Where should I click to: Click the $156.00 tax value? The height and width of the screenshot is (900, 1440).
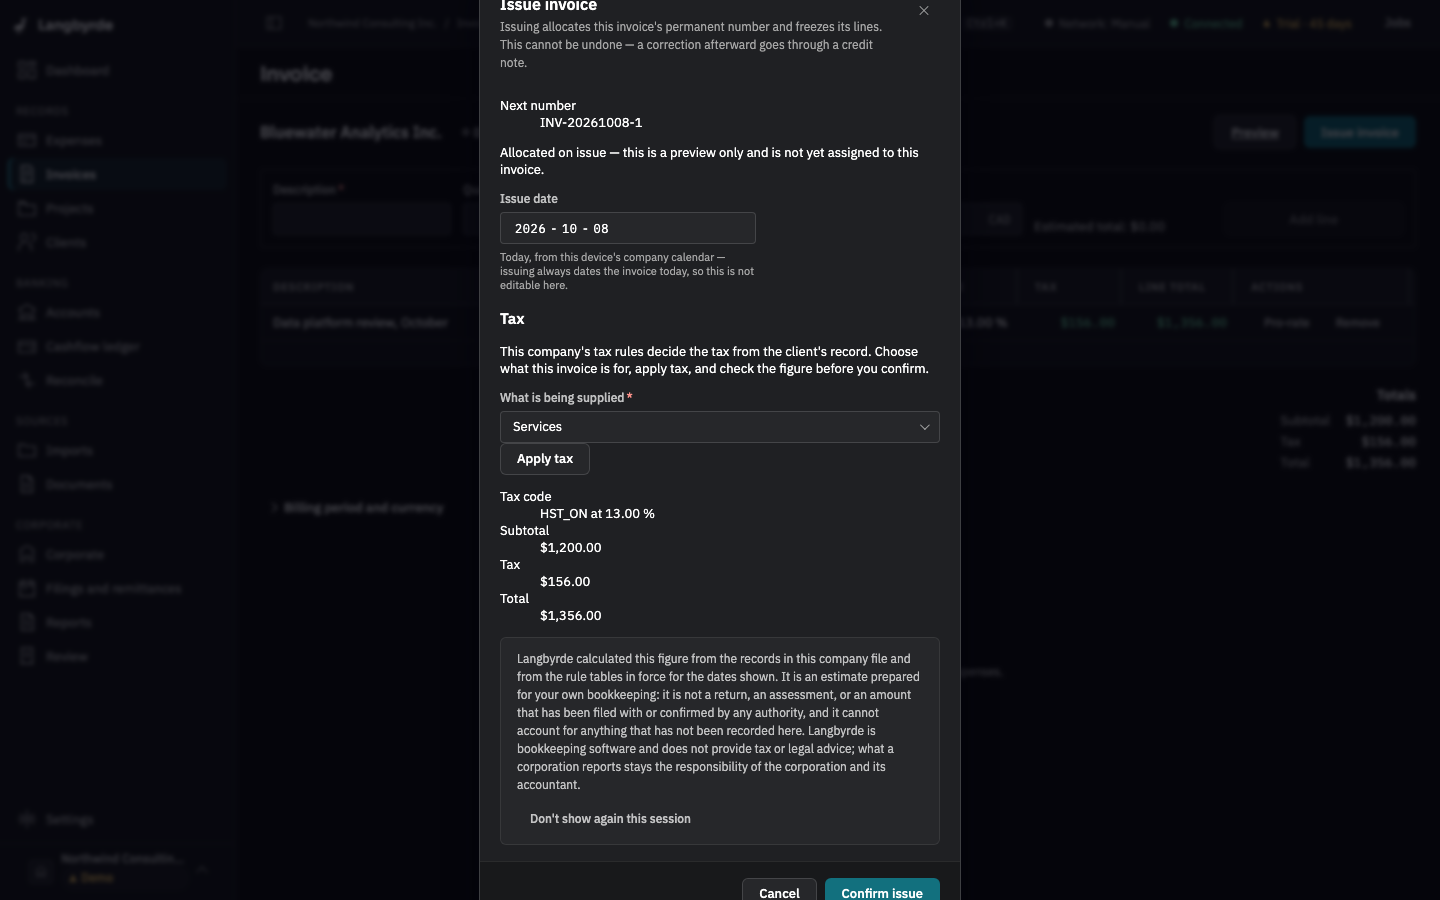(565, 581)
